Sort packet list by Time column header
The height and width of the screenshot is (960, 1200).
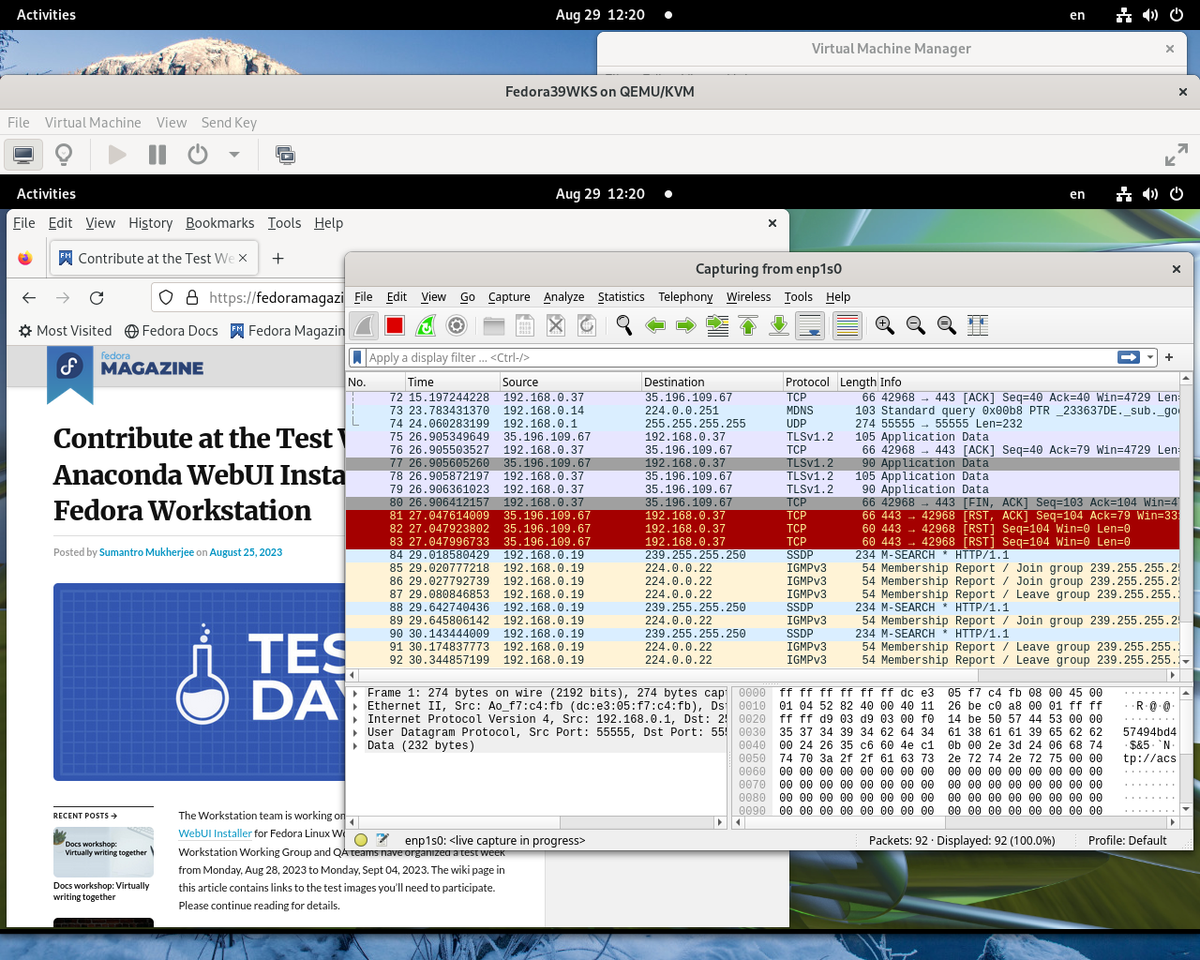pos(452,382)
